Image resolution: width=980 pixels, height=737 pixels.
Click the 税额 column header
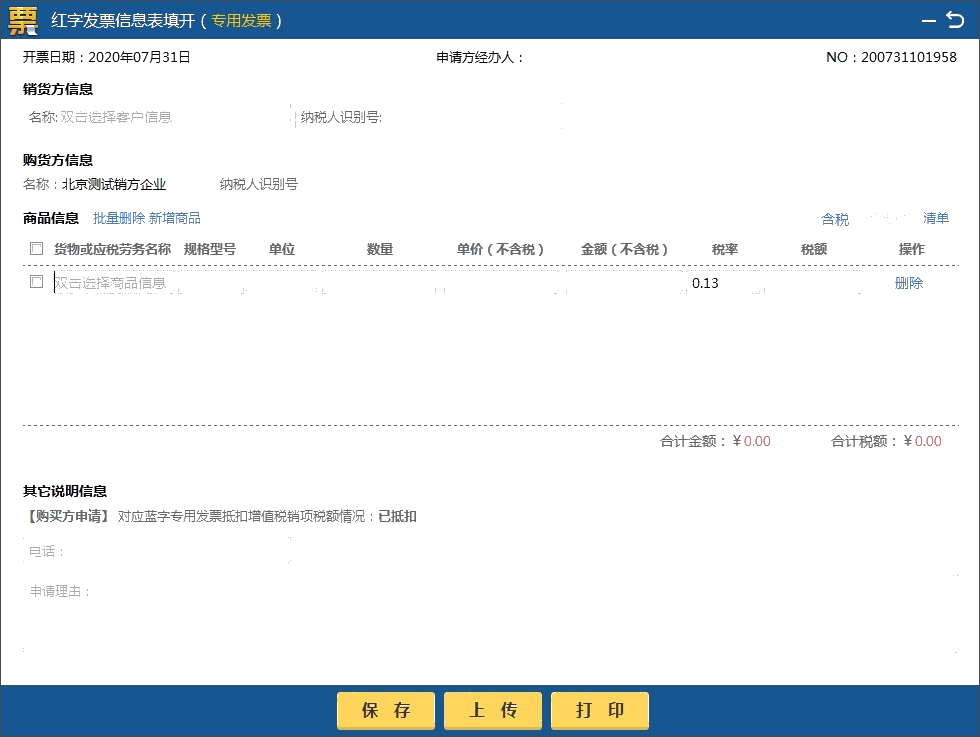click(814, 249)
